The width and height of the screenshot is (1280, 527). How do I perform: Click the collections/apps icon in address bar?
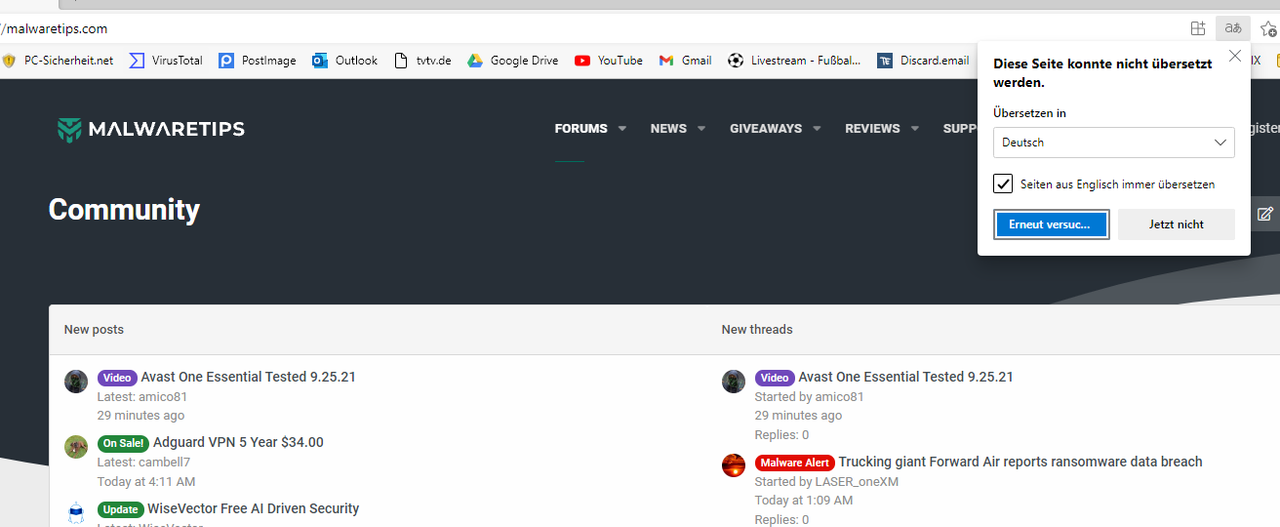pos(1198,28)
